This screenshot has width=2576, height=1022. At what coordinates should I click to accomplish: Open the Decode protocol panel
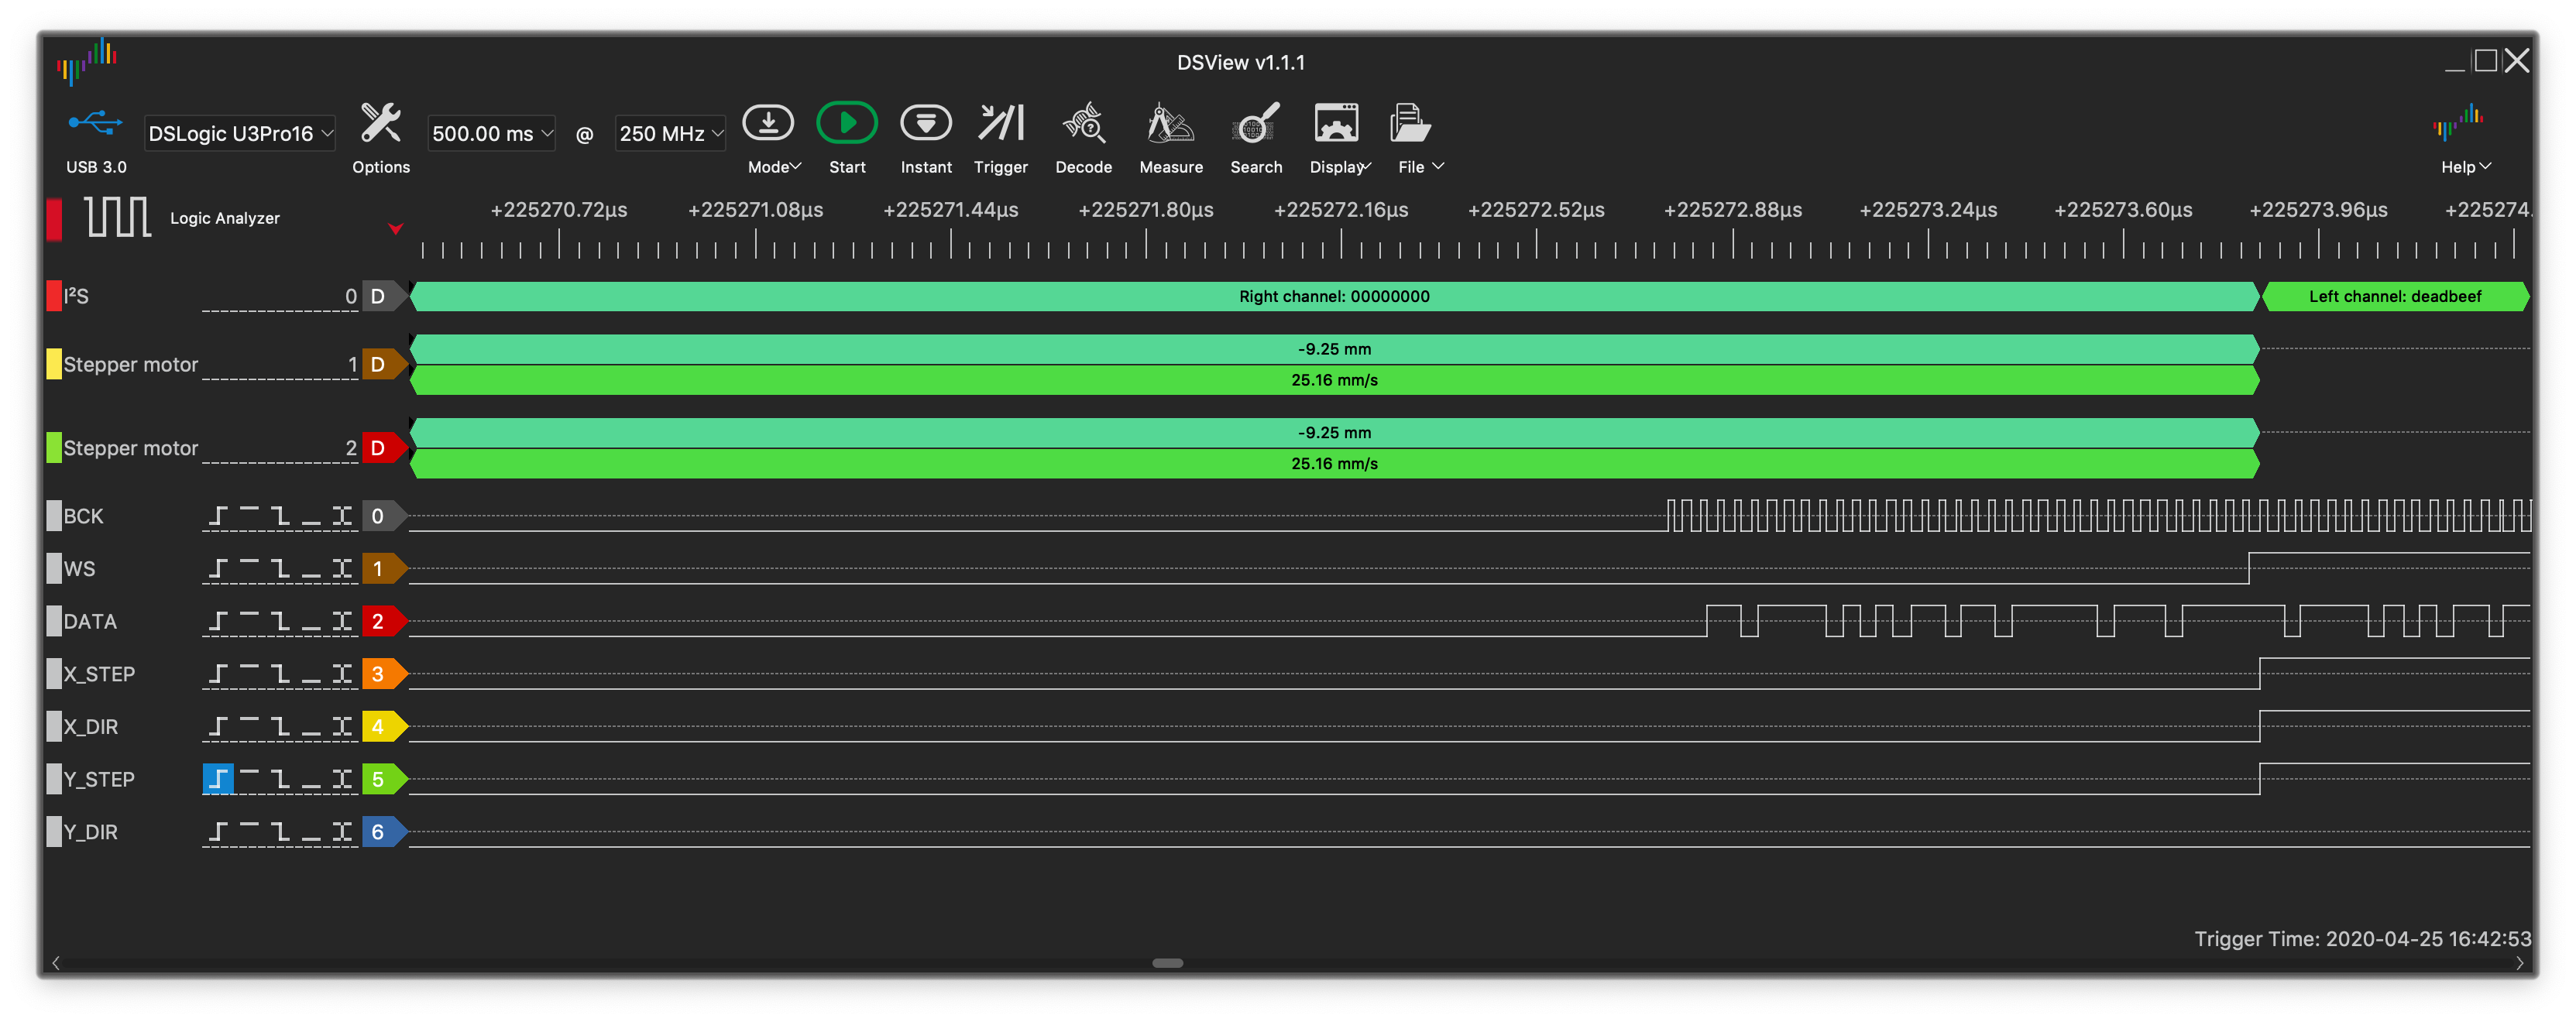pos(1083,124)
